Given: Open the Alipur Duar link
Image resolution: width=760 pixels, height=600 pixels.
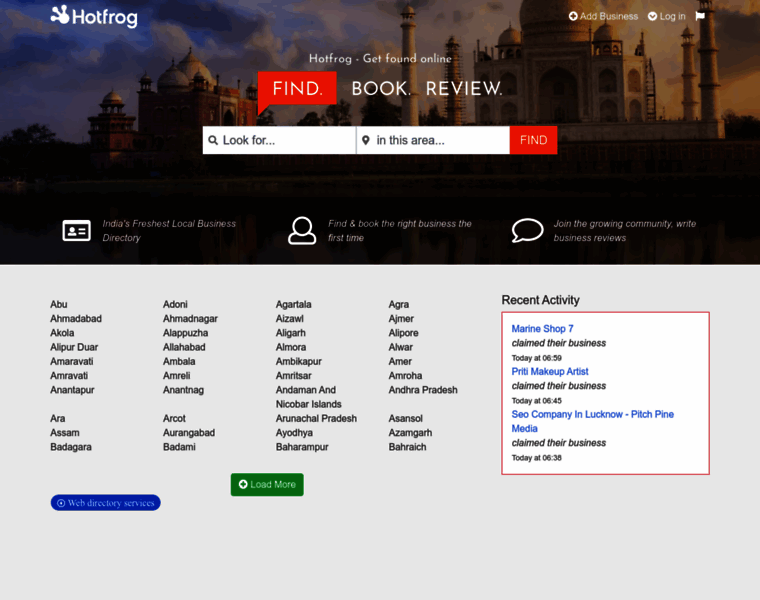Looking at the screenshot, I should [74, 347].
